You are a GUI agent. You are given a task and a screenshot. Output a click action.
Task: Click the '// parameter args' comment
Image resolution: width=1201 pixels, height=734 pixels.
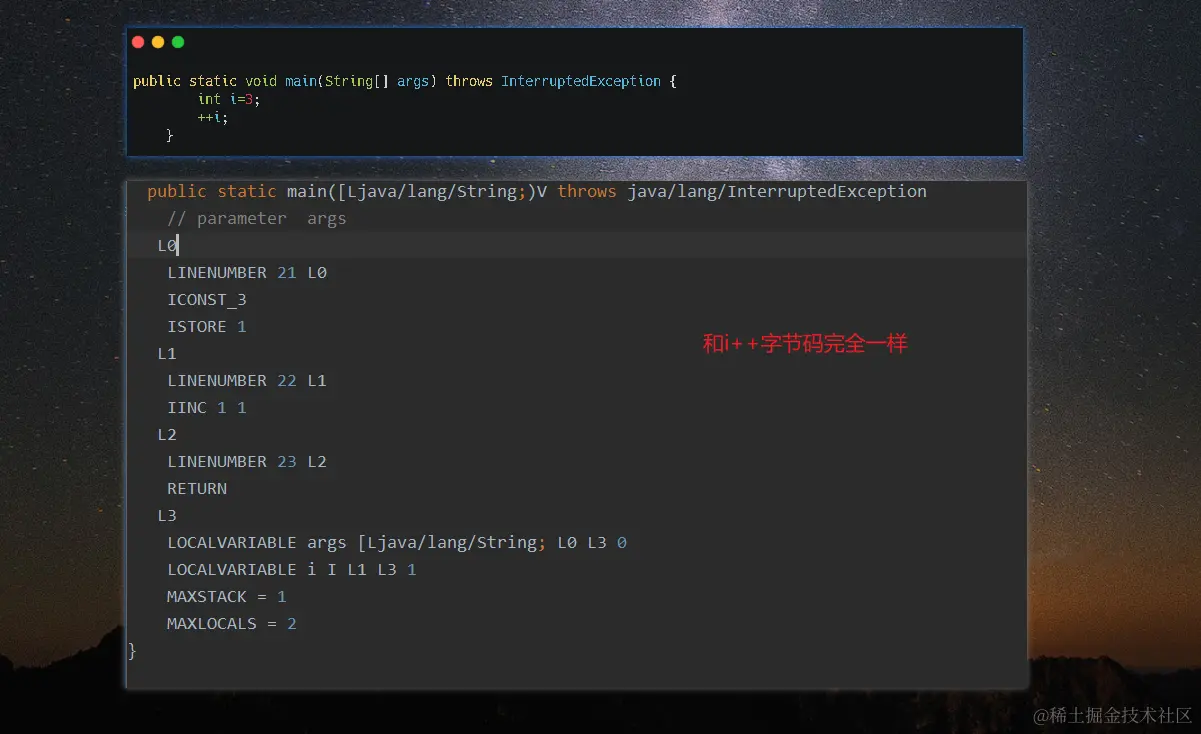click(x=257, y=218)
